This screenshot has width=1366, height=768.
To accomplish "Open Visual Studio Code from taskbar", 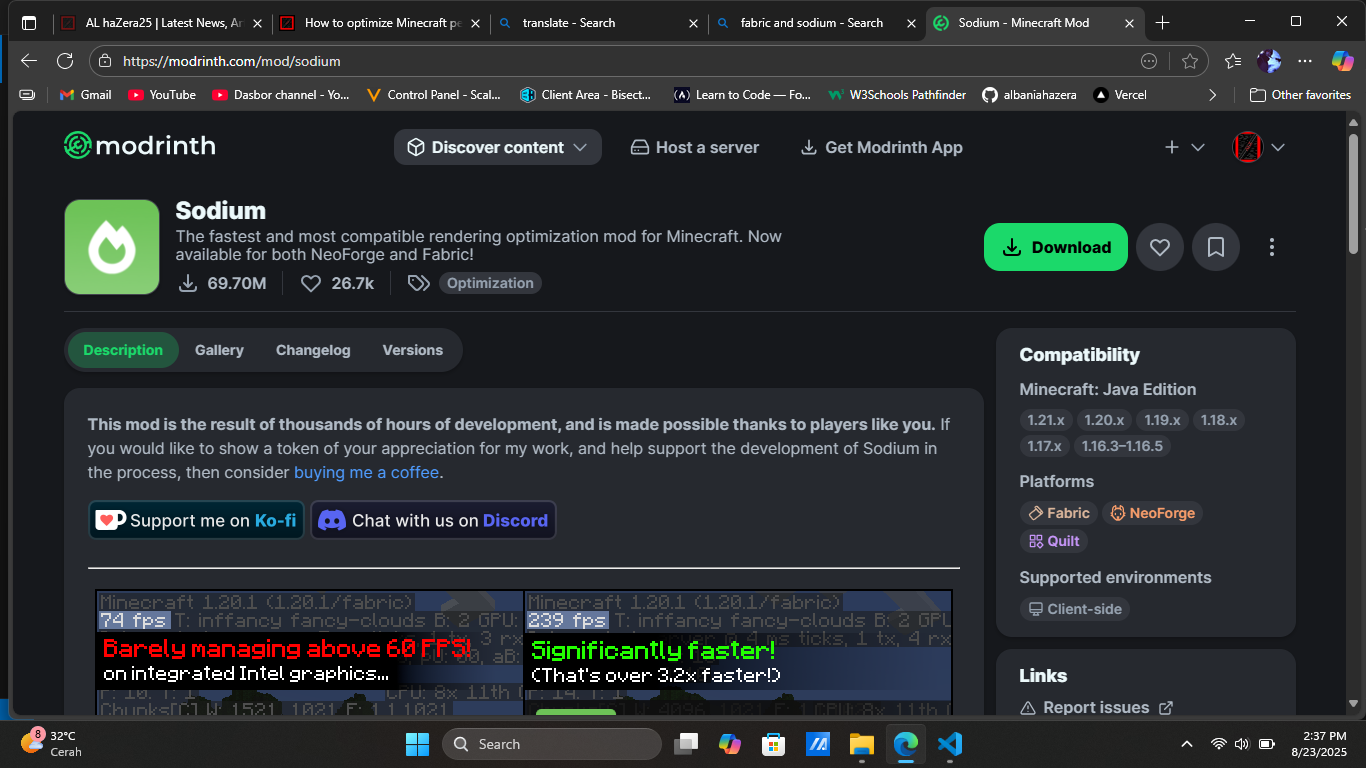I will (x=949, y=744).
